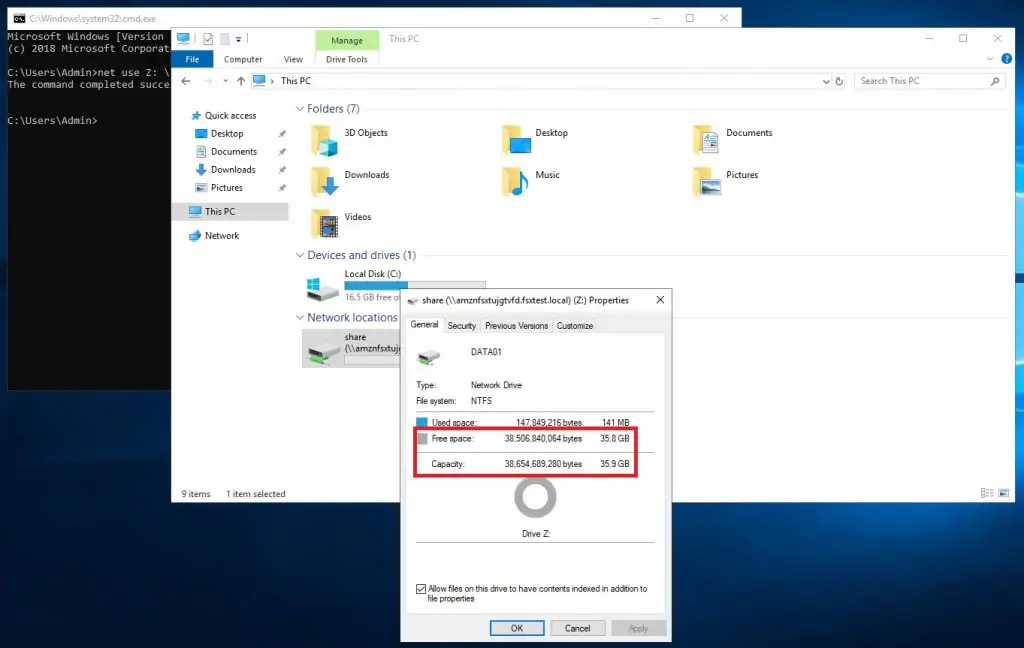Screen dimensions: 1024x648
Task: Click the blue Used space color box
Action: tap(422, 422)
